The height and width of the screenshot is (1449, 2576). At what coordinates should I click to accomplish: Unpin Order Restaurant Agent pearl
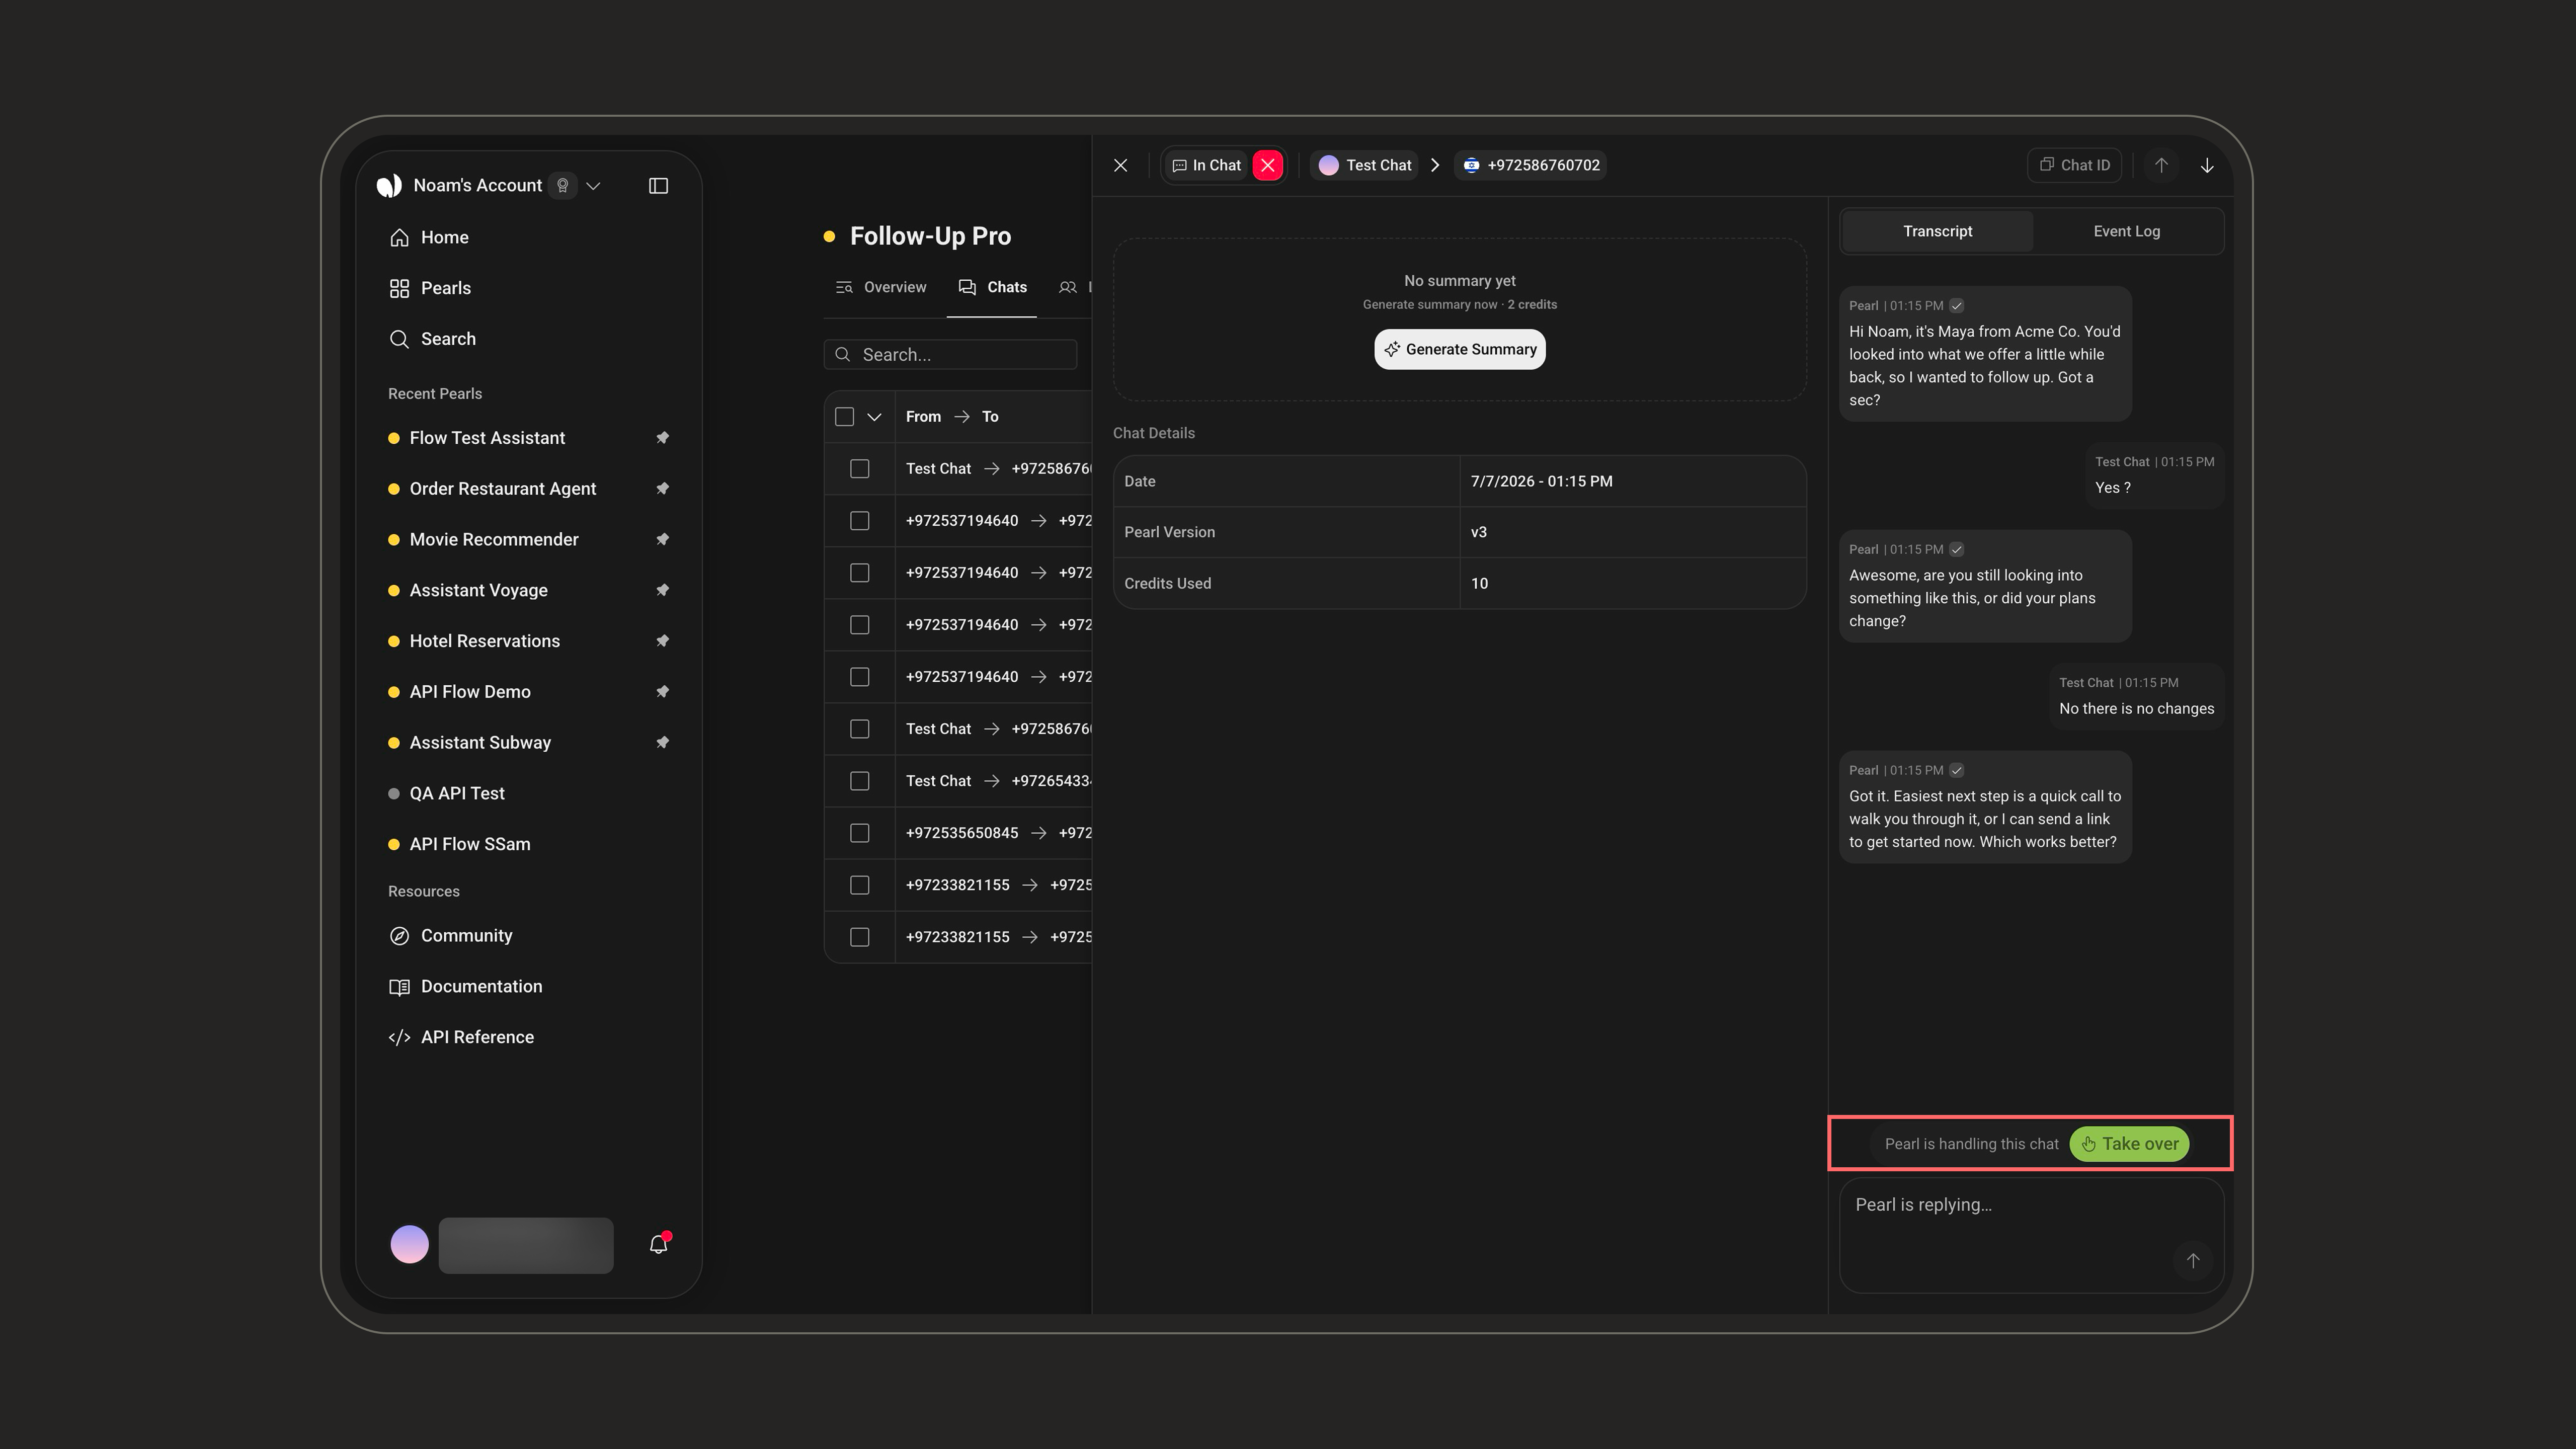pos(662,489)
